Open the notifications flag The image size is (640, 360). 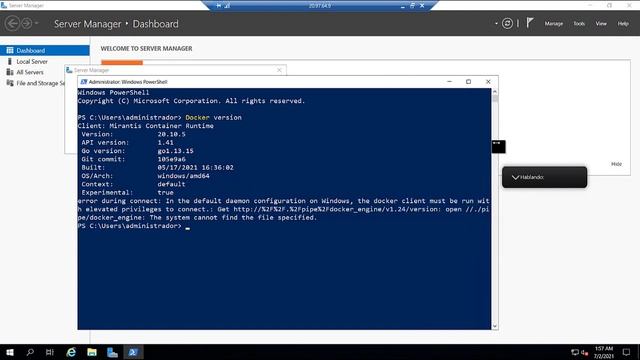(x=530, y=23)
